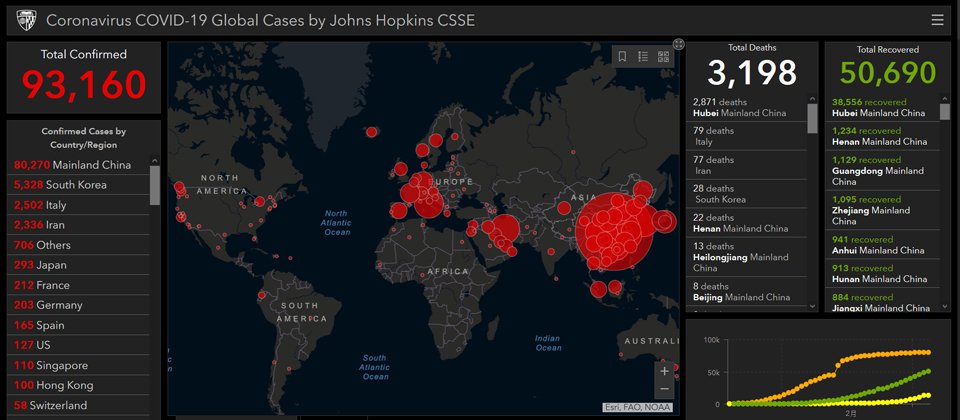The height and width of the screenshot is (420, 960).
Task: Select South Korea in the country list
Action: 78,185
